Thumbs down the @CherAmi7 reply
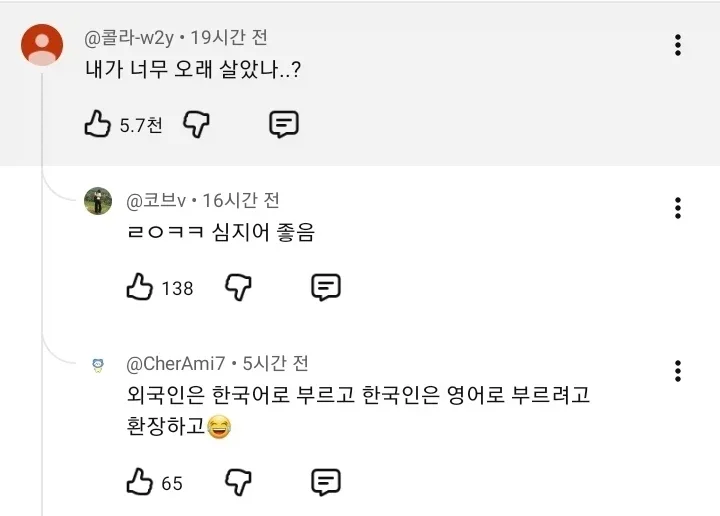The image size is (720, 516). coord(238,482)
